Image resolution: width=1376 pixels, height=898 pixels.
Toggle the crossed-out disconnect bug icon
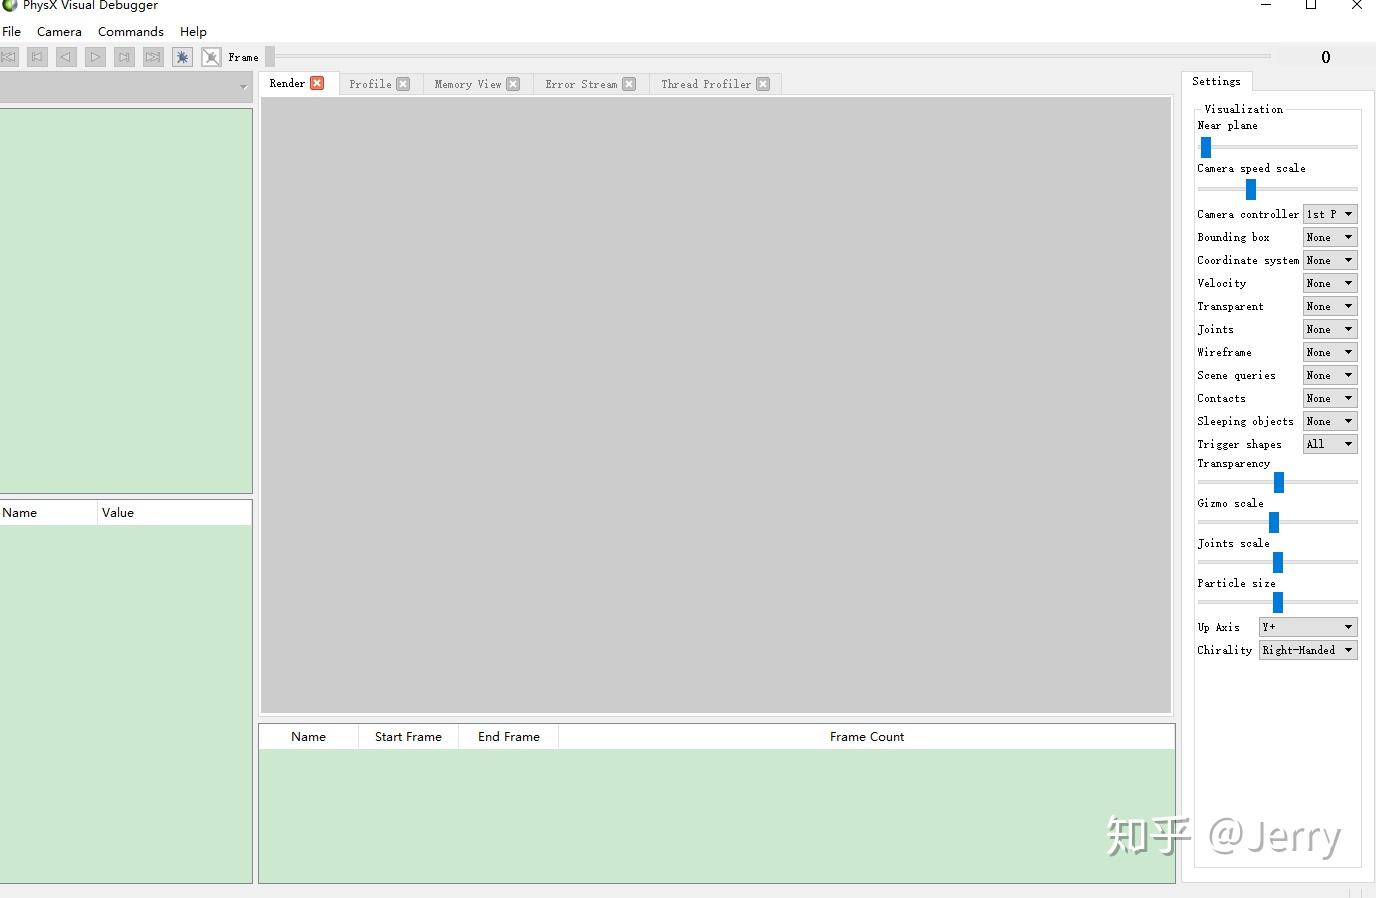211,57
